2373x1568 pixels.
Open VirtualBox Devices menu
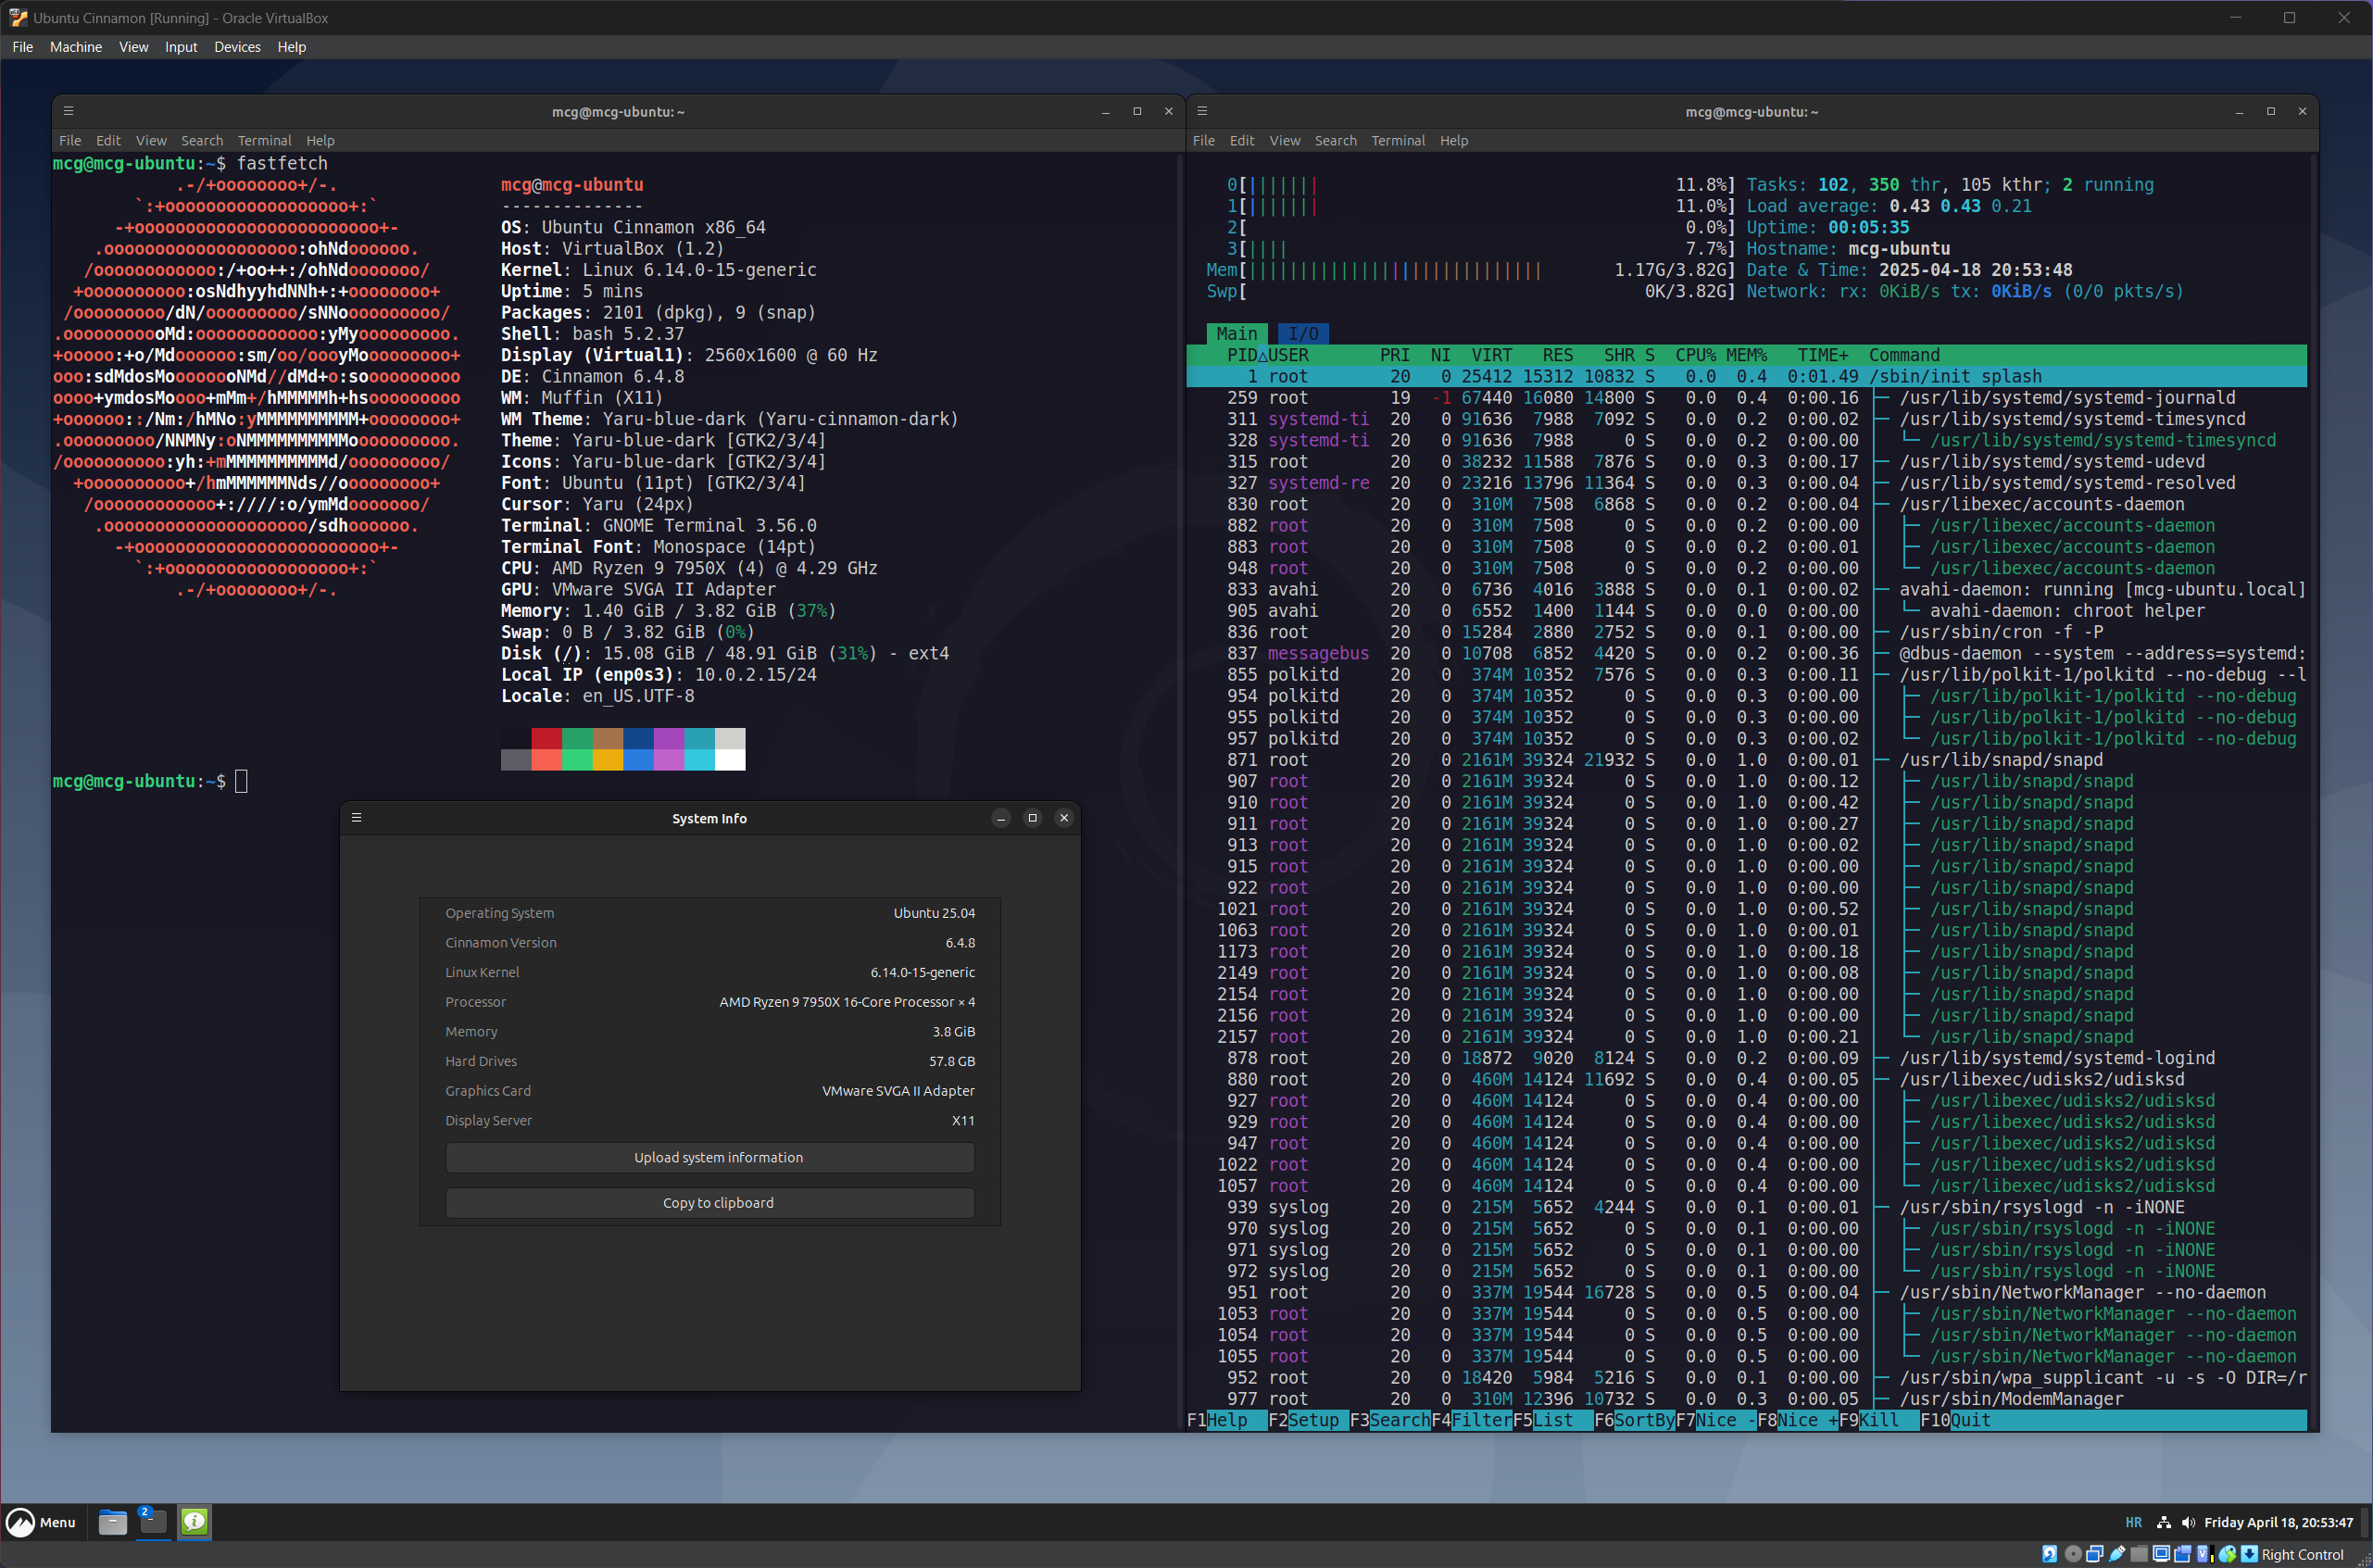[x=237, y=47]
